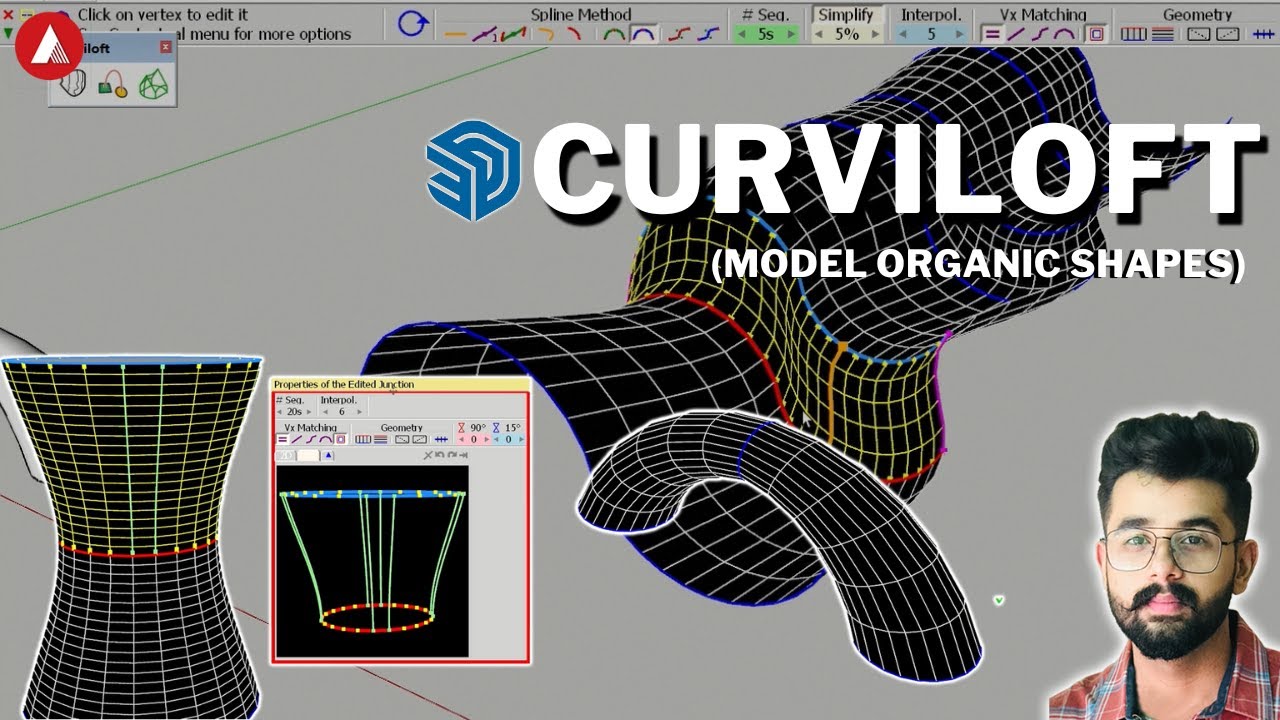
Task: Select Curviloft Loft along path tool
Action: (x=113, y=85)
